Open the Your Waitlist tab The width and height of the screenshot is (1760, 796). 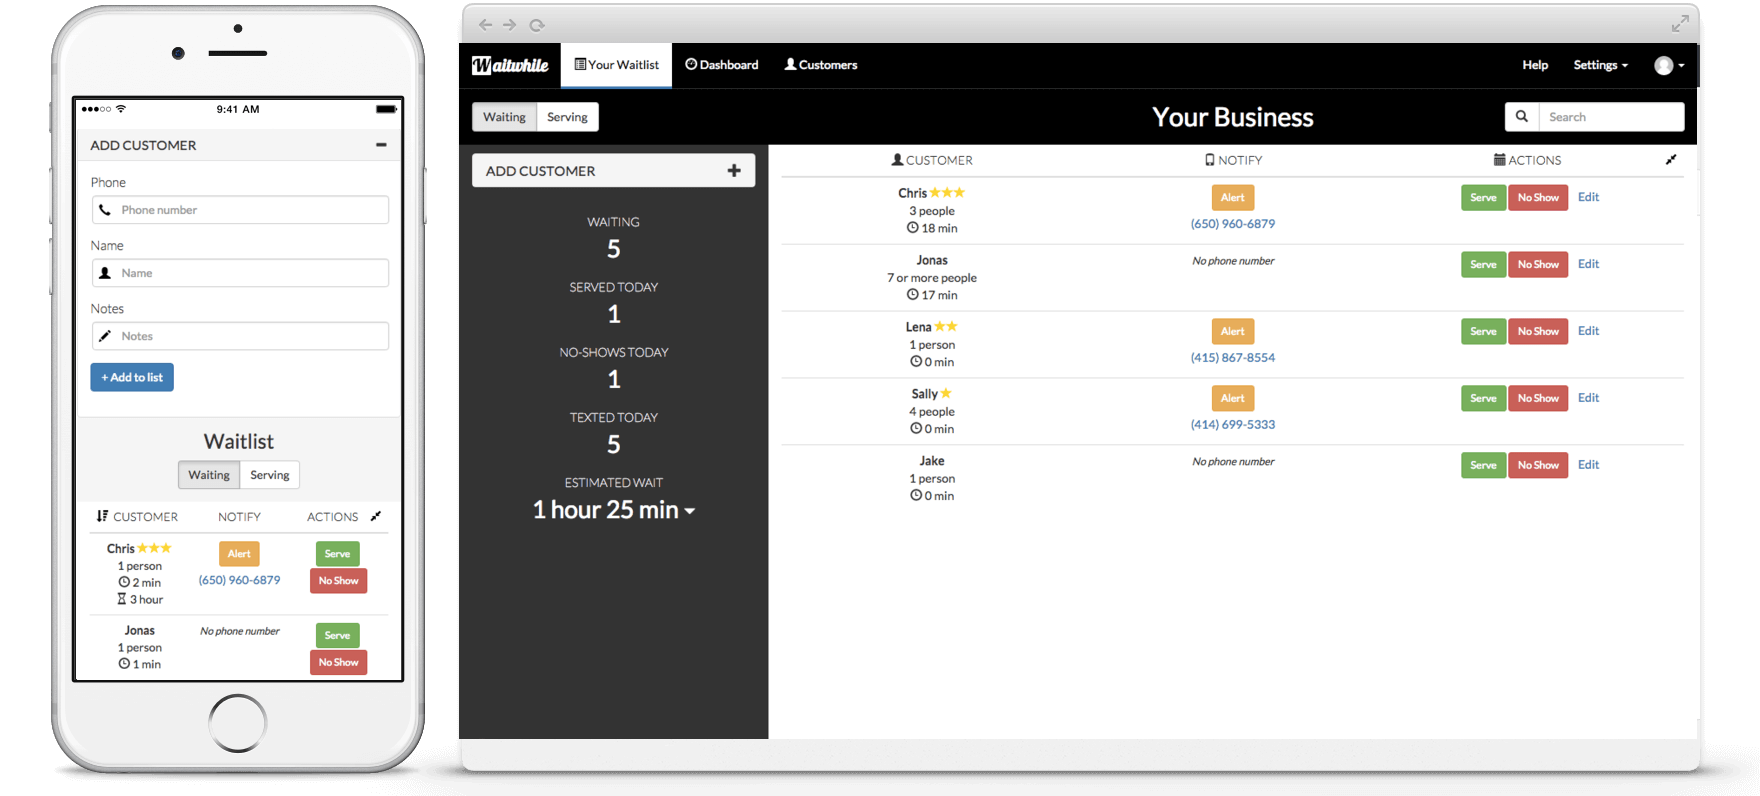(x=616, y=65)
